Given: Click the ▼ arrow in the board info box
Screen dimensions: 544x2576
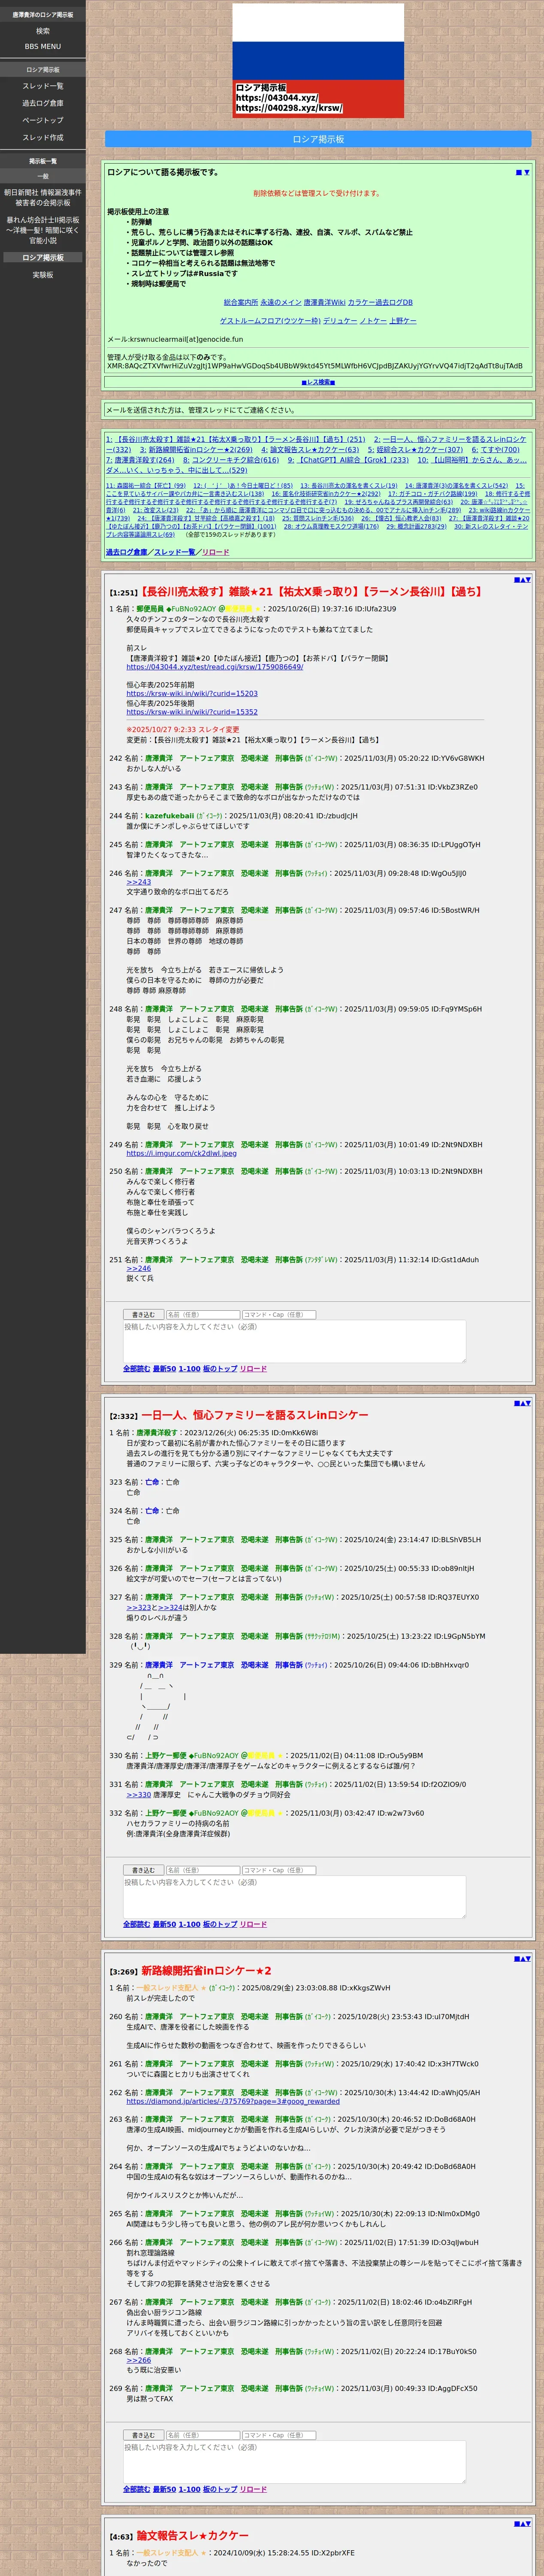Looking at the screenshot, I should coord(527,172).
